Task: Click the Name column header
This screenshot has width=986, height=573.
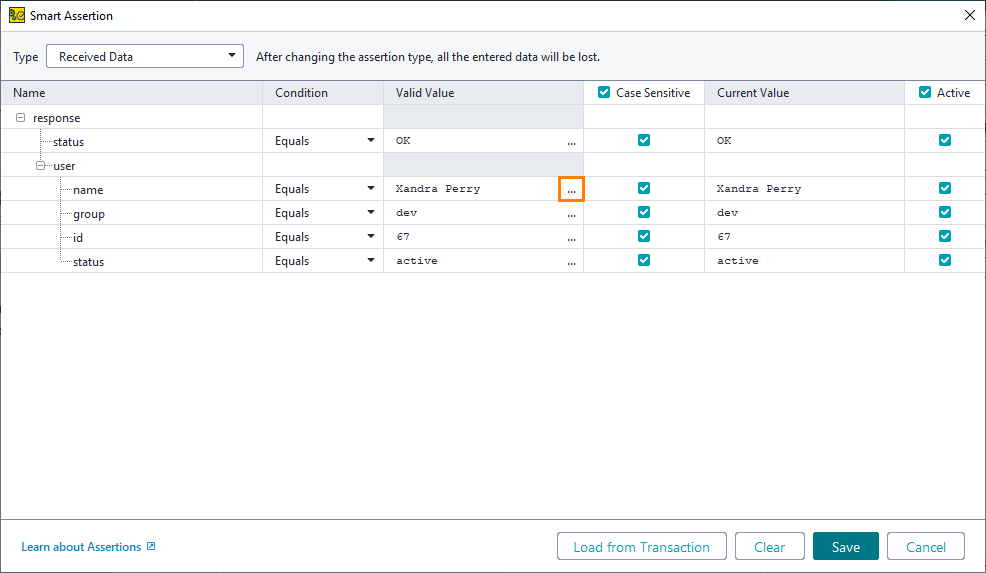Action: (131, 92)
